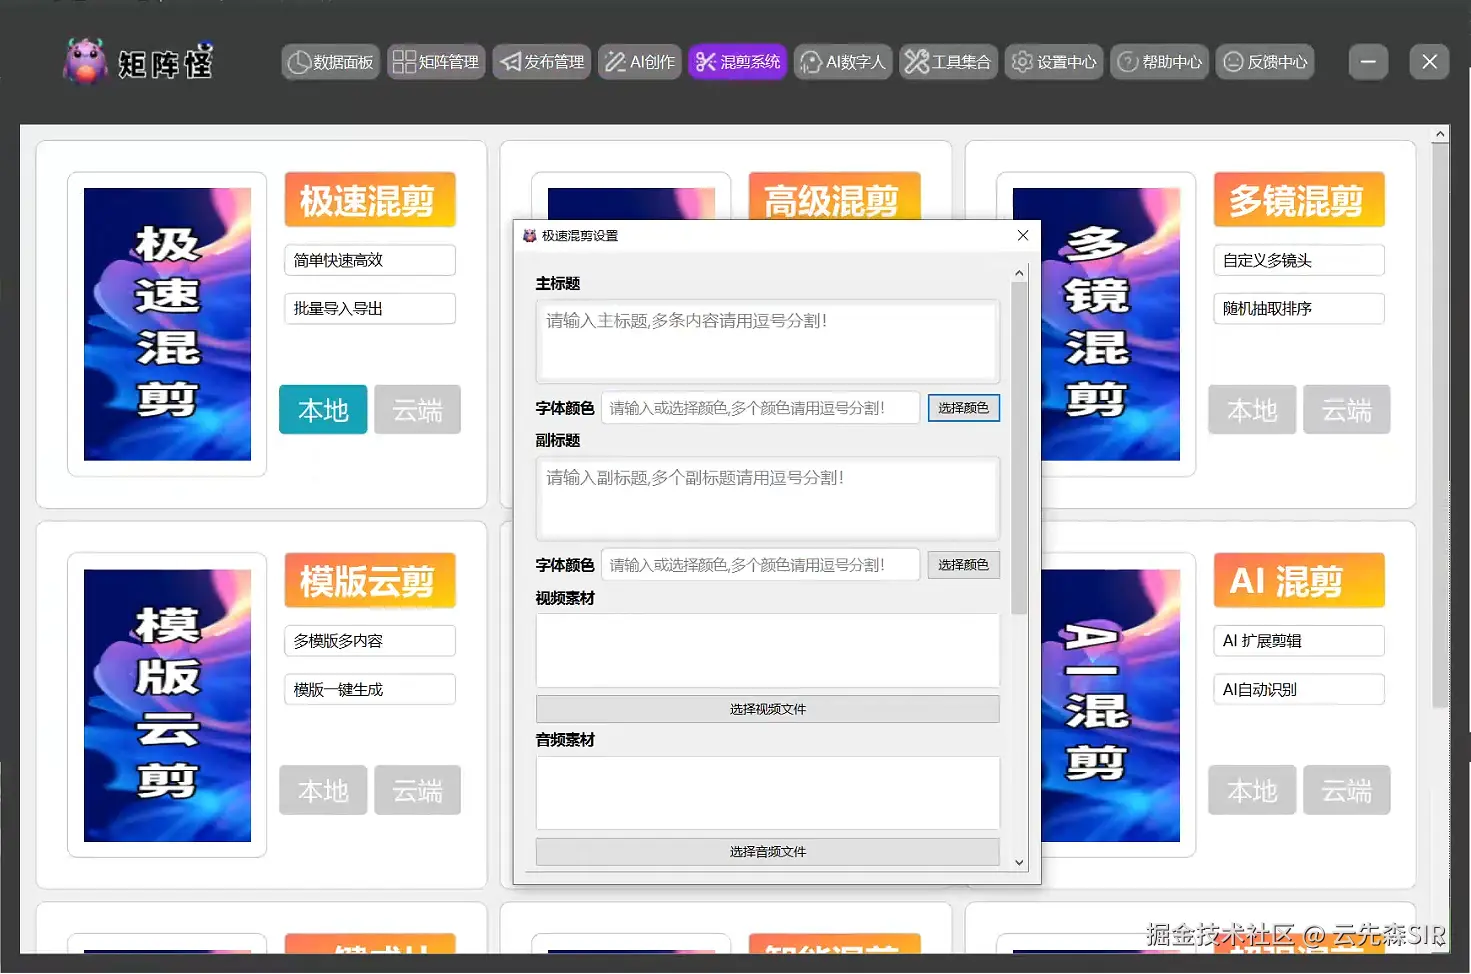This screenshot has height=974, width=1471.
Task: Click 本地 button in 模版云剪 card
Action: 323,791
